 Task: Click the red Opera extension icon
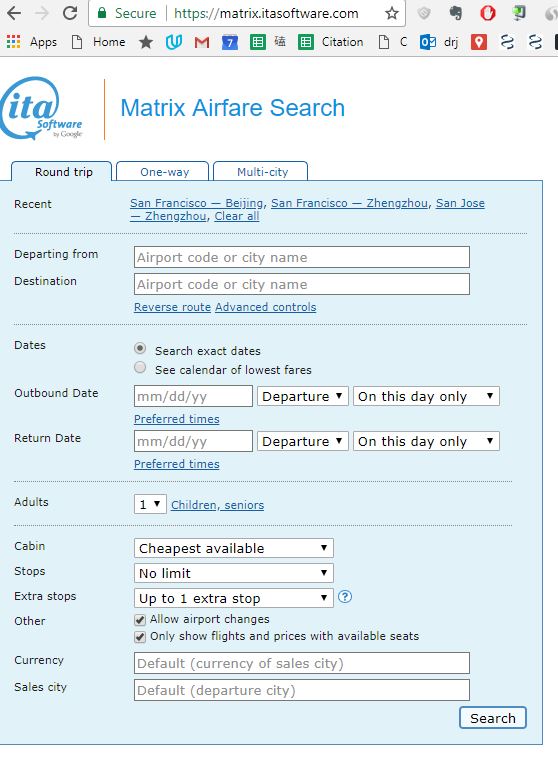(487, 13)
